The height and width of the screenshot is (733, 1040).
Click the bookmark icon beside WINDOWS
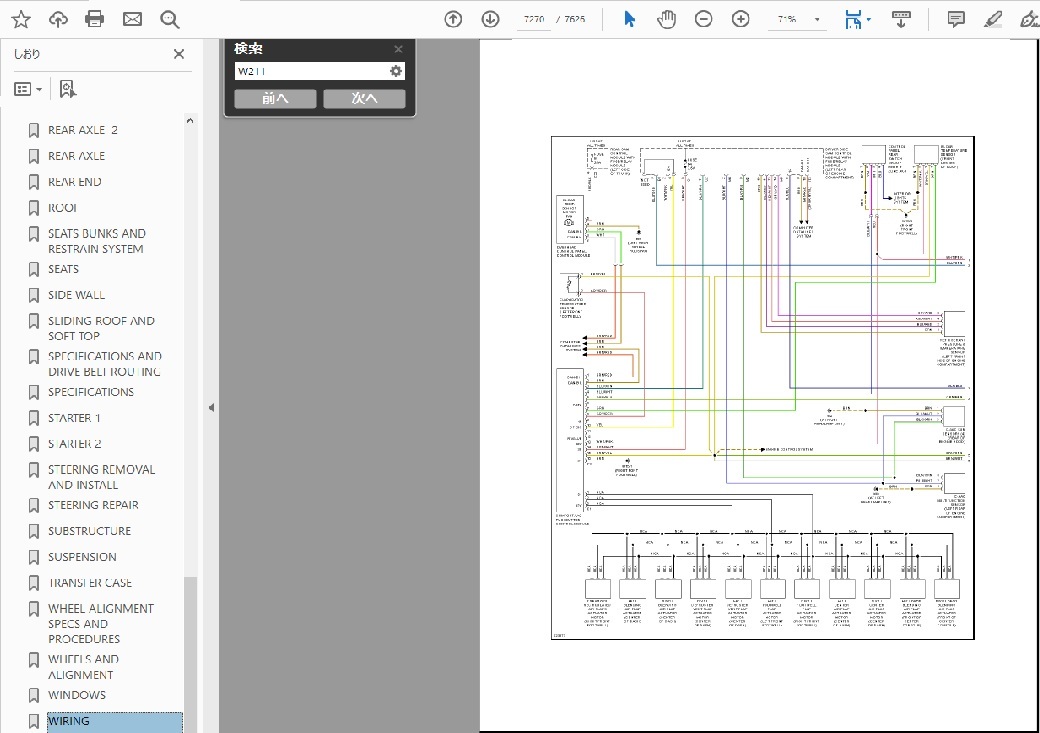click(x=34, y=695)
